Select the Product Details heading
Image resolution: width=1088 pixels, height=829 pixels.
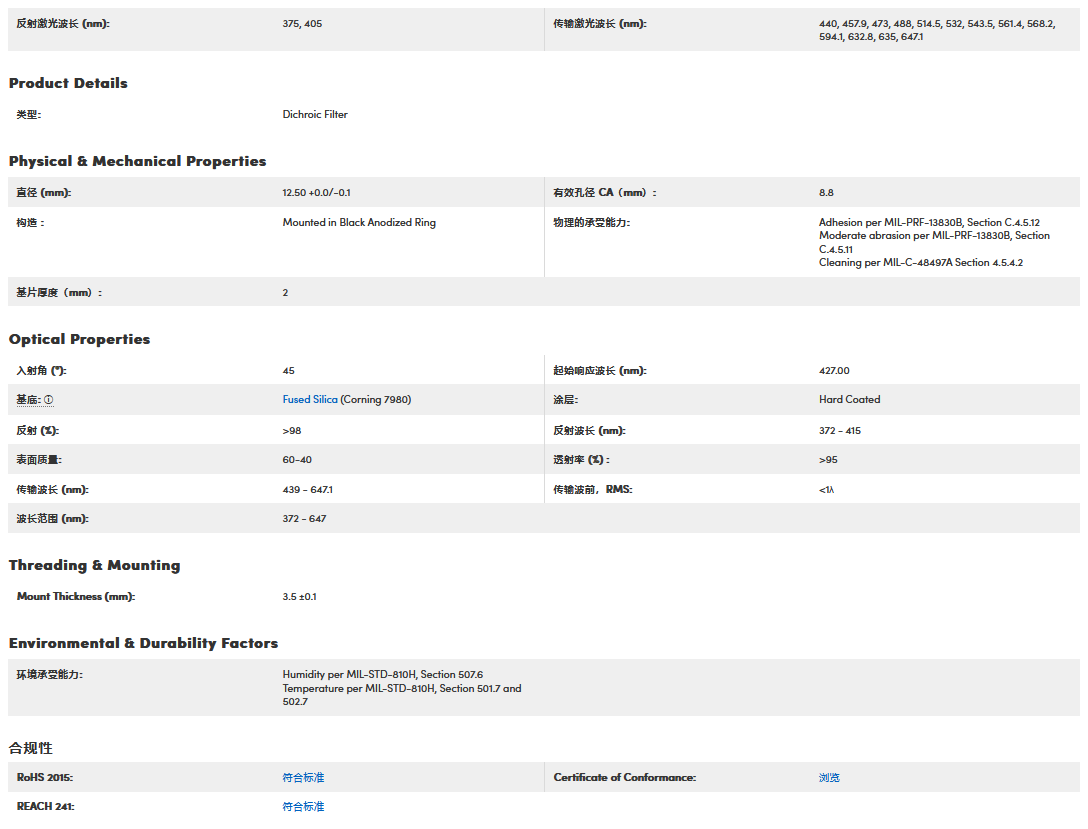pos(68,83)
